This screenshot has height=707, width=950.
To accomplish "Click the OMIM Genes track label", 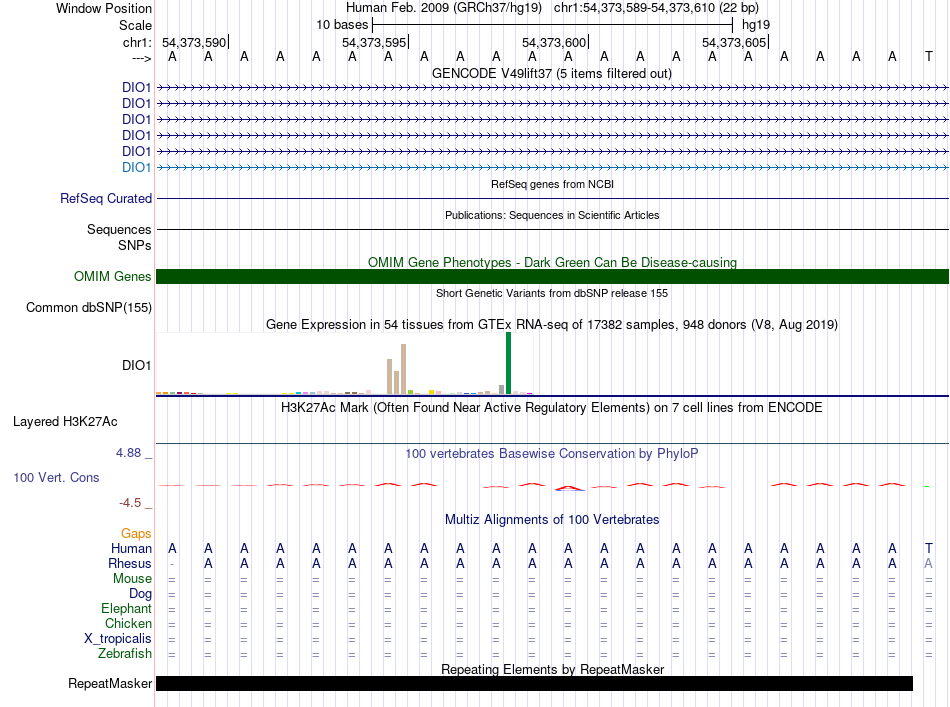I will coord(112,277).
